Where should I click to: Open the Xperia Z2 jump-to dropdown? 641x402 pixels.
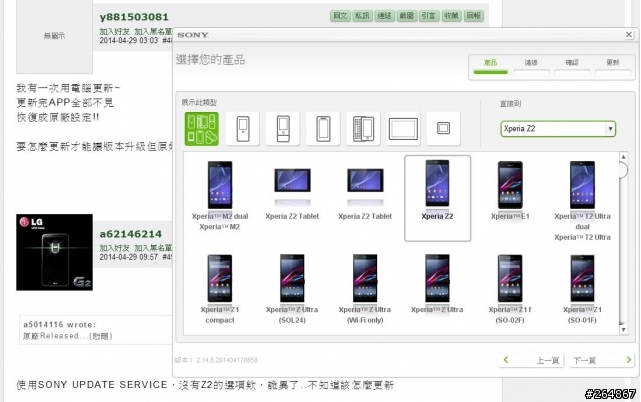coord(558,129)
